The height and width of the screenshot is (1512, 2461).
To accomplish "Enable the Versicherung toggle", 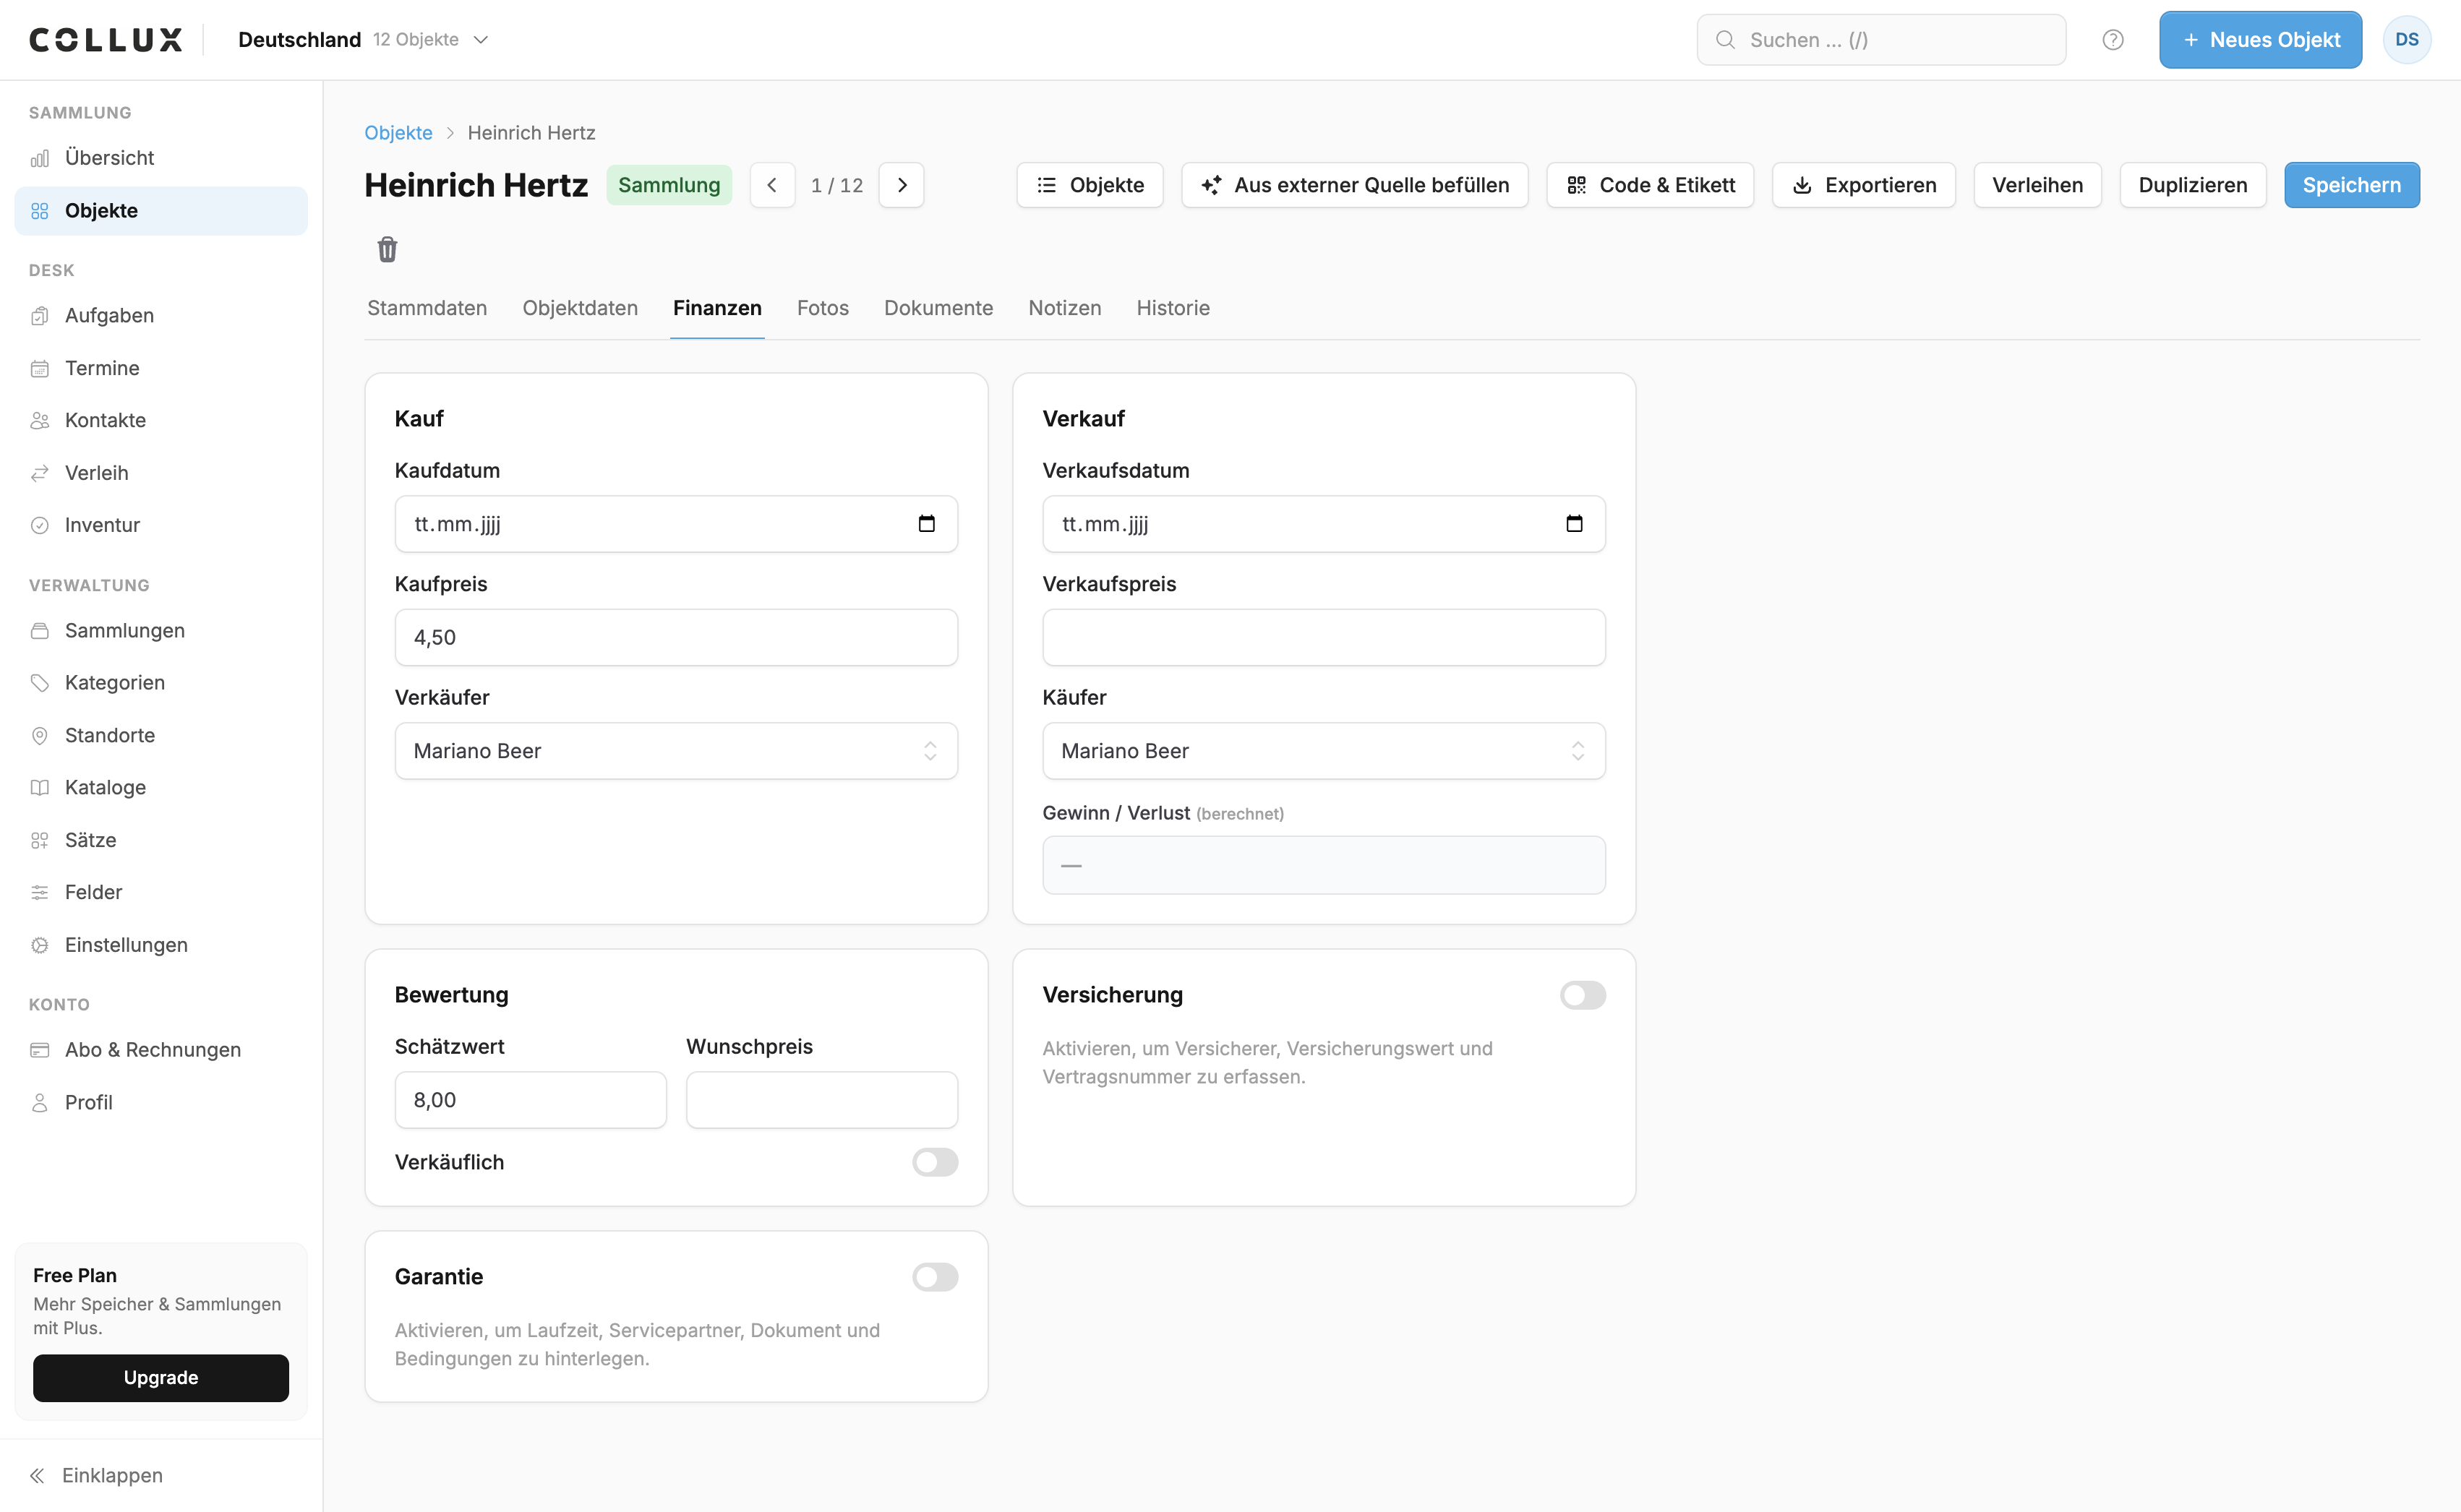I will (1582, 995).
